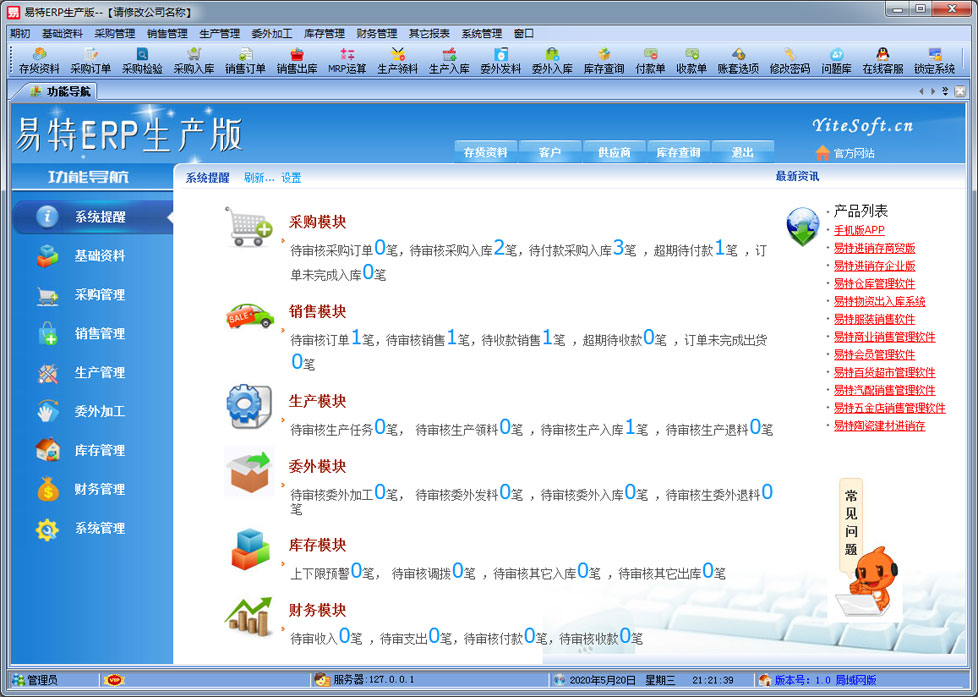Open 在线客服 penguin icon
Screen dimensions: 978x697
click(882, 61)
